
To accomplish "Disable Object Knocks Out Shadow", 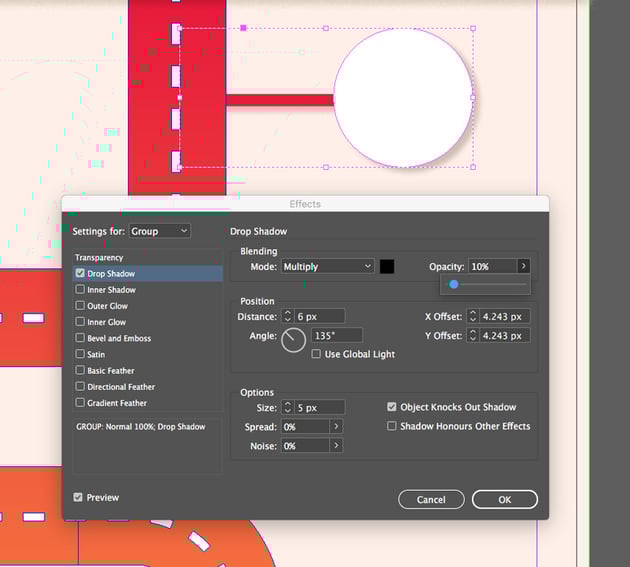I will coord(392,407).
